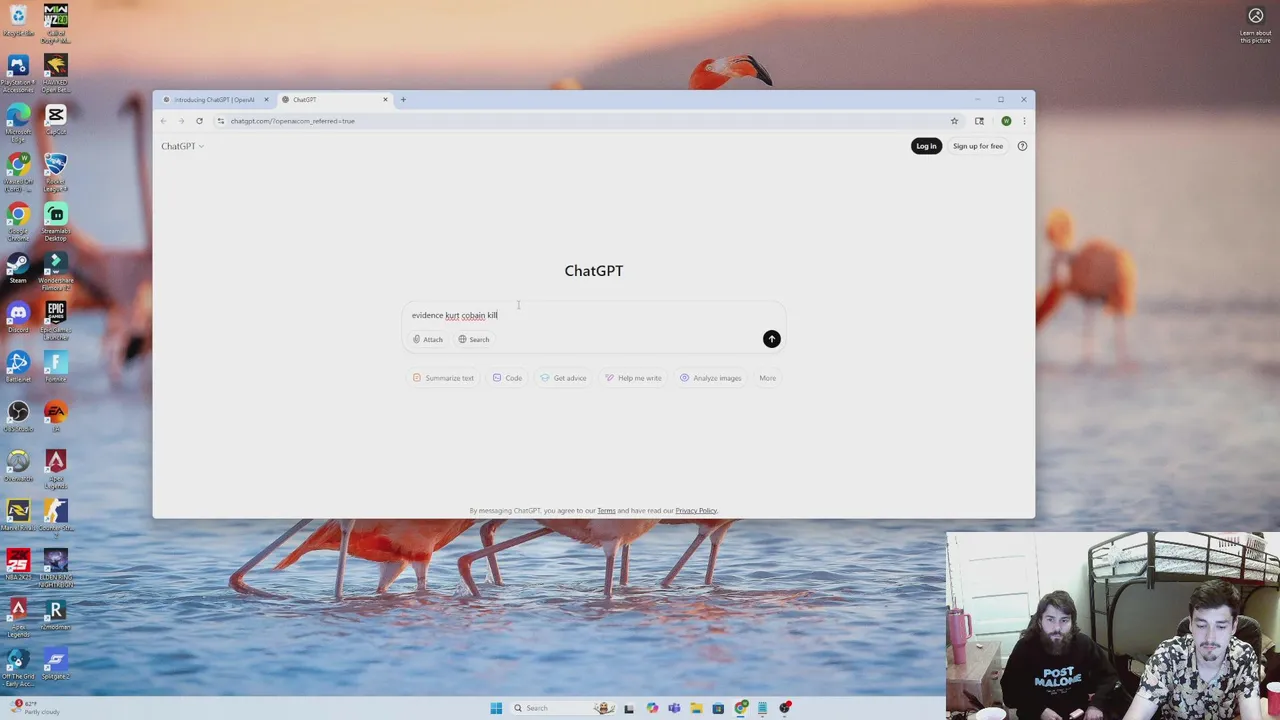Viewport: 1280px width, 720px height.
Task: Close the ChatGPT tab
Action: [x=385, y=100]
